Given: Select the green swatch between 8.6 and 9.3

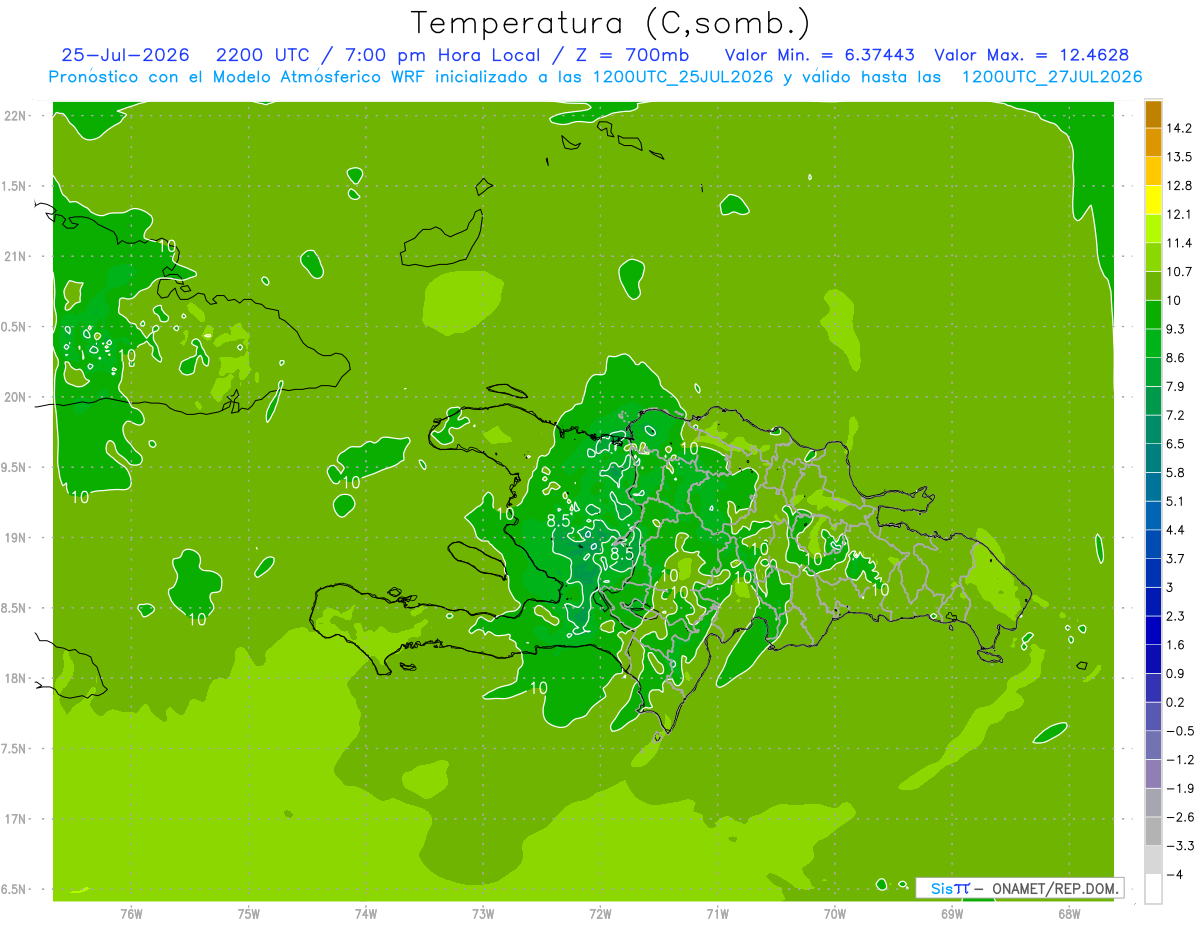Looking at the screenshot, I should point(1153,344).
